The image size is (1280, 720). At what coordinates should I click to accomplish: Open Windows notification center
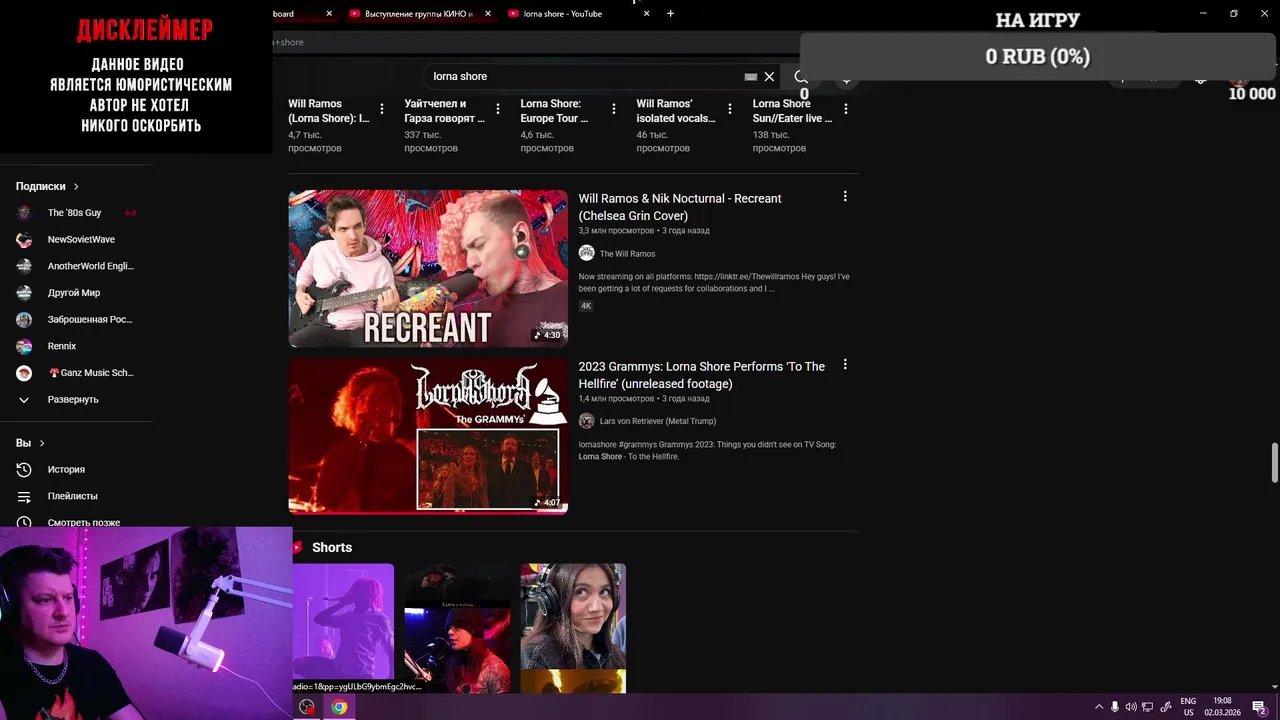pyautogui.click(x=1260, y=707)
